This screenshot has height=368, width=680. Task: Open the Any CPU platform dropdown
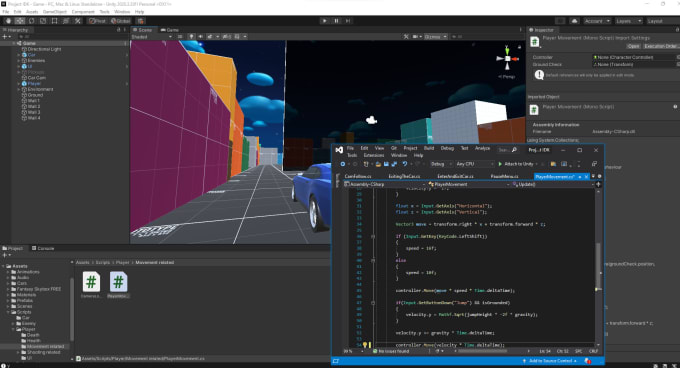pos(475,164)
